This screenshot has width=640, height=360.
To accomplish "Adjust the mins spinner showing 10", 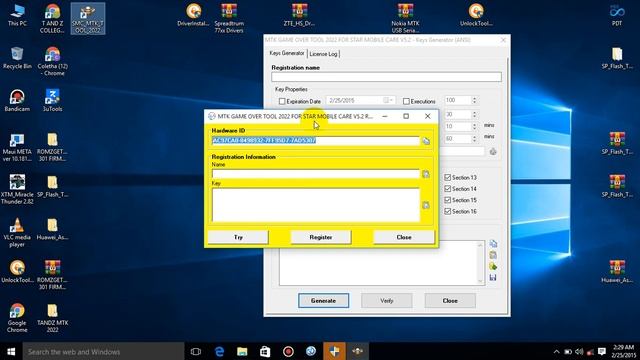I will 474,127.
